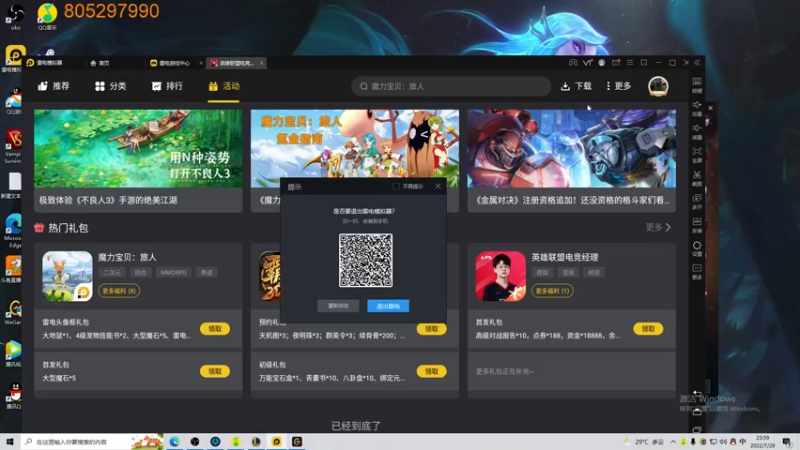The height and width of the screenshot is (450, 800).
Task: Open the 下载 downloads page
Action: coord(576,86)
